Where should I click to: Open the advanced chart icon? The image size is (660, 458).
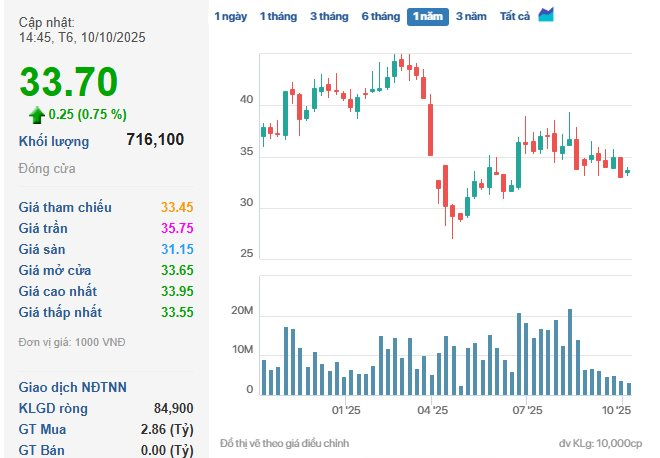[546, 15]
